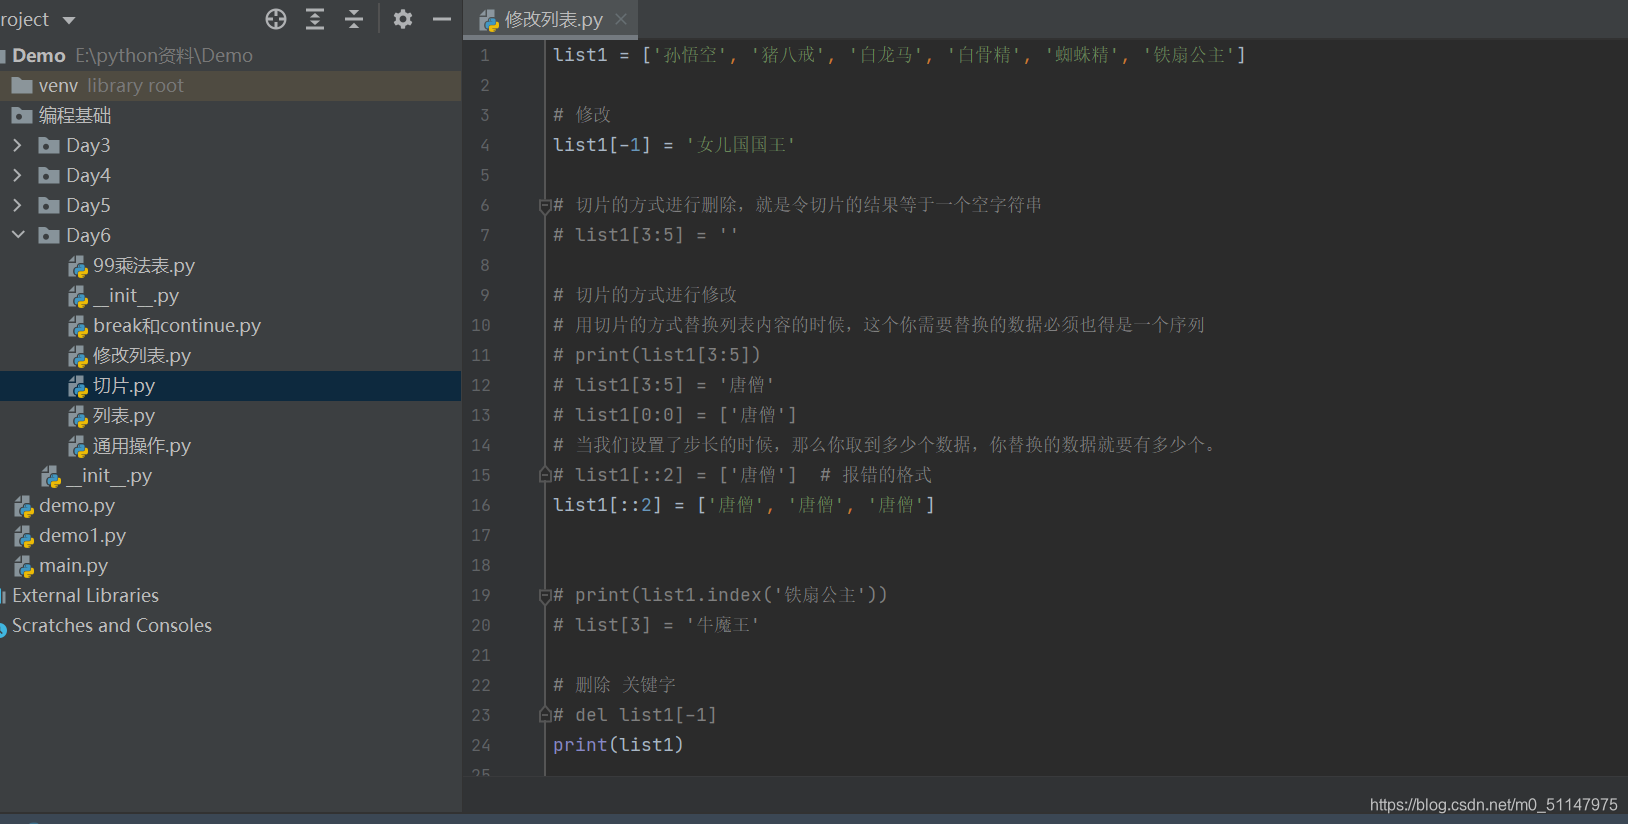Click '# 删除 关键字' comment on line 22

(x=614, y=685)
